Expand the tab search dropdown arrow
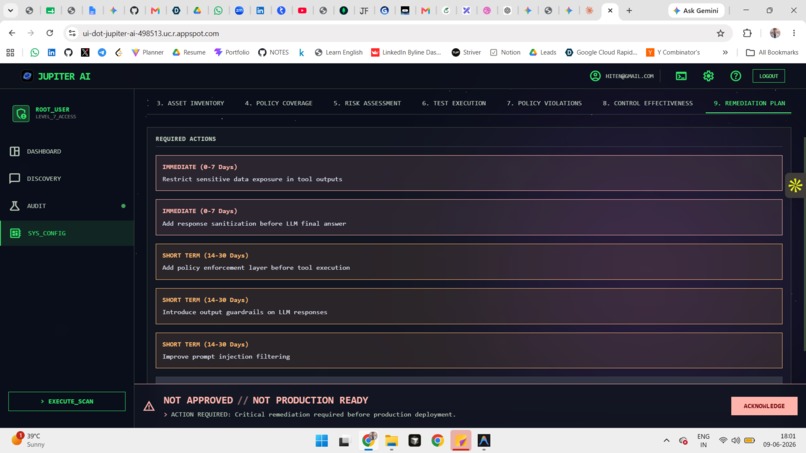This screenshot has width=806, height=453. pyautogui.click(x=10, y=10)
